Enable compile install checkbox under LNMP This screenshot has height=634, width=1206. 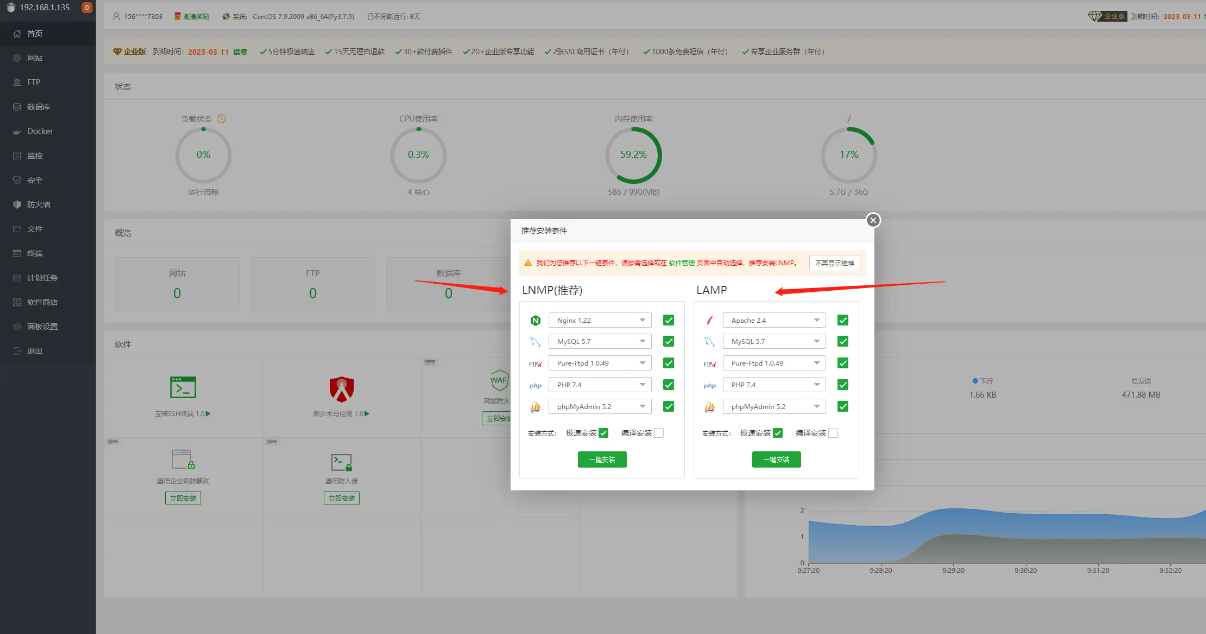pos(659,433)
